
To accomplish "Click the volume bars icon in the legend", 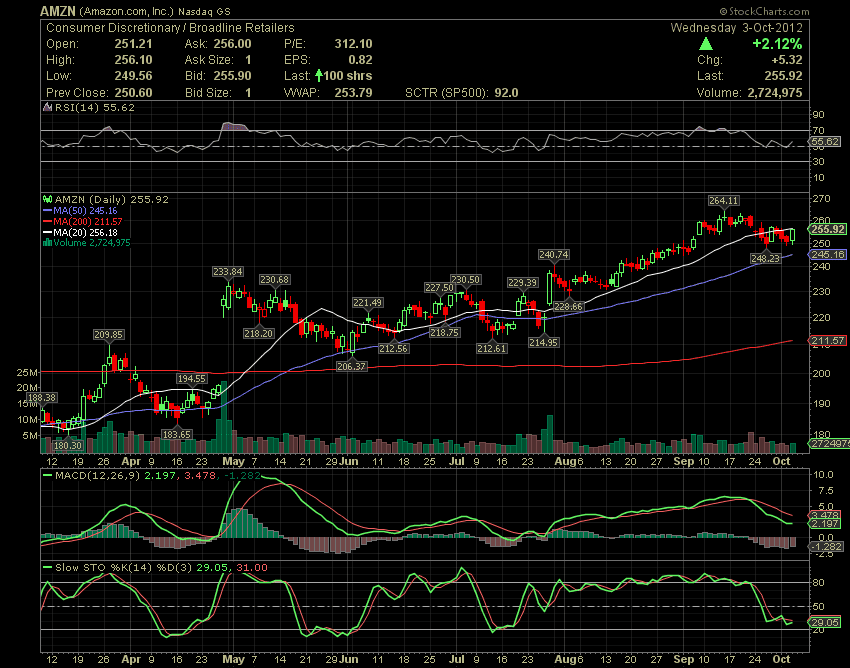I will 48,242.
